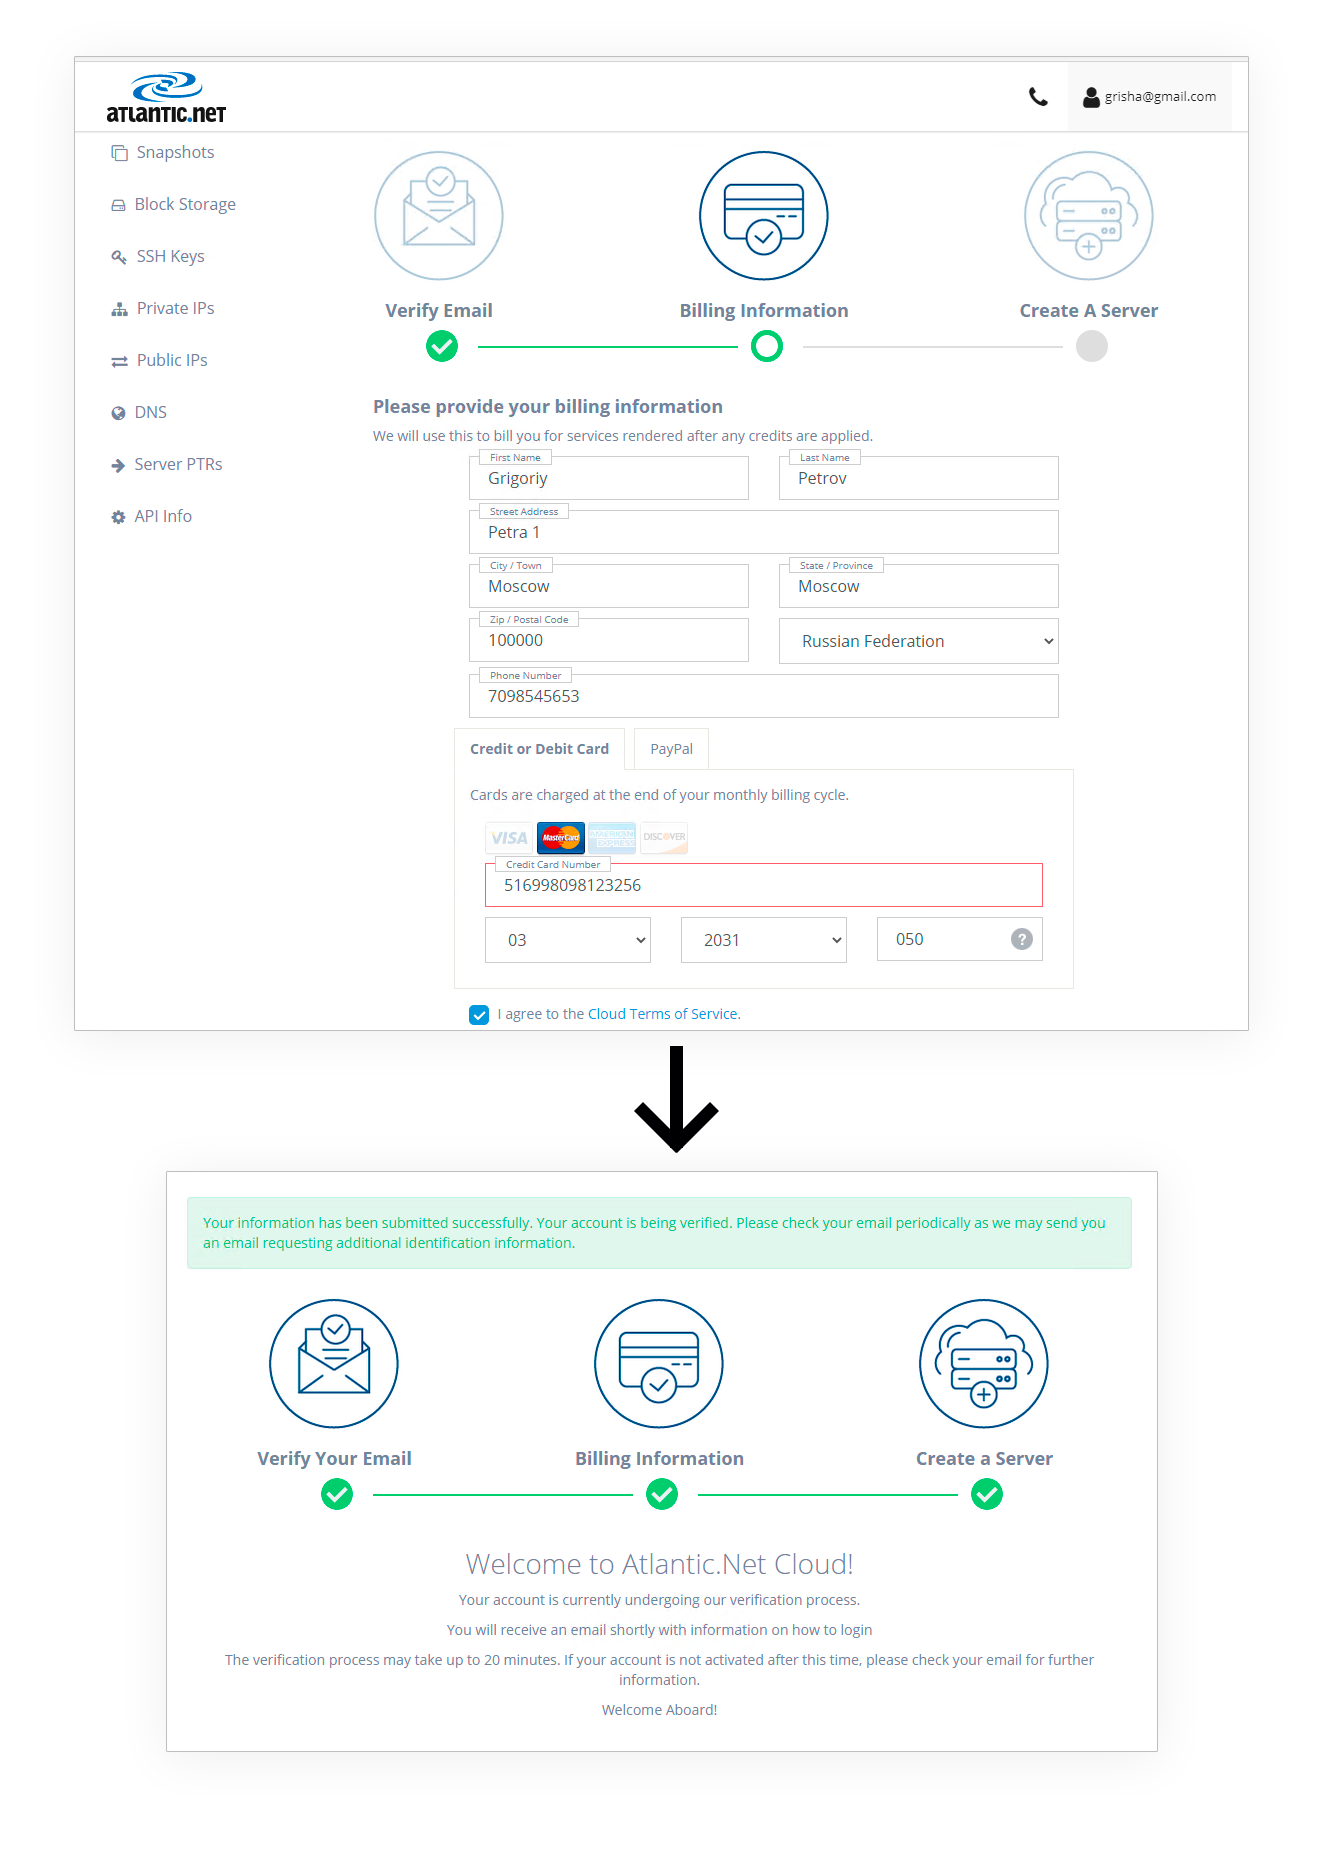Click the Billing Information card icon in top wizard
Screen dimensions: 1322x1849
pyautogui.click(x=764, y=216)
